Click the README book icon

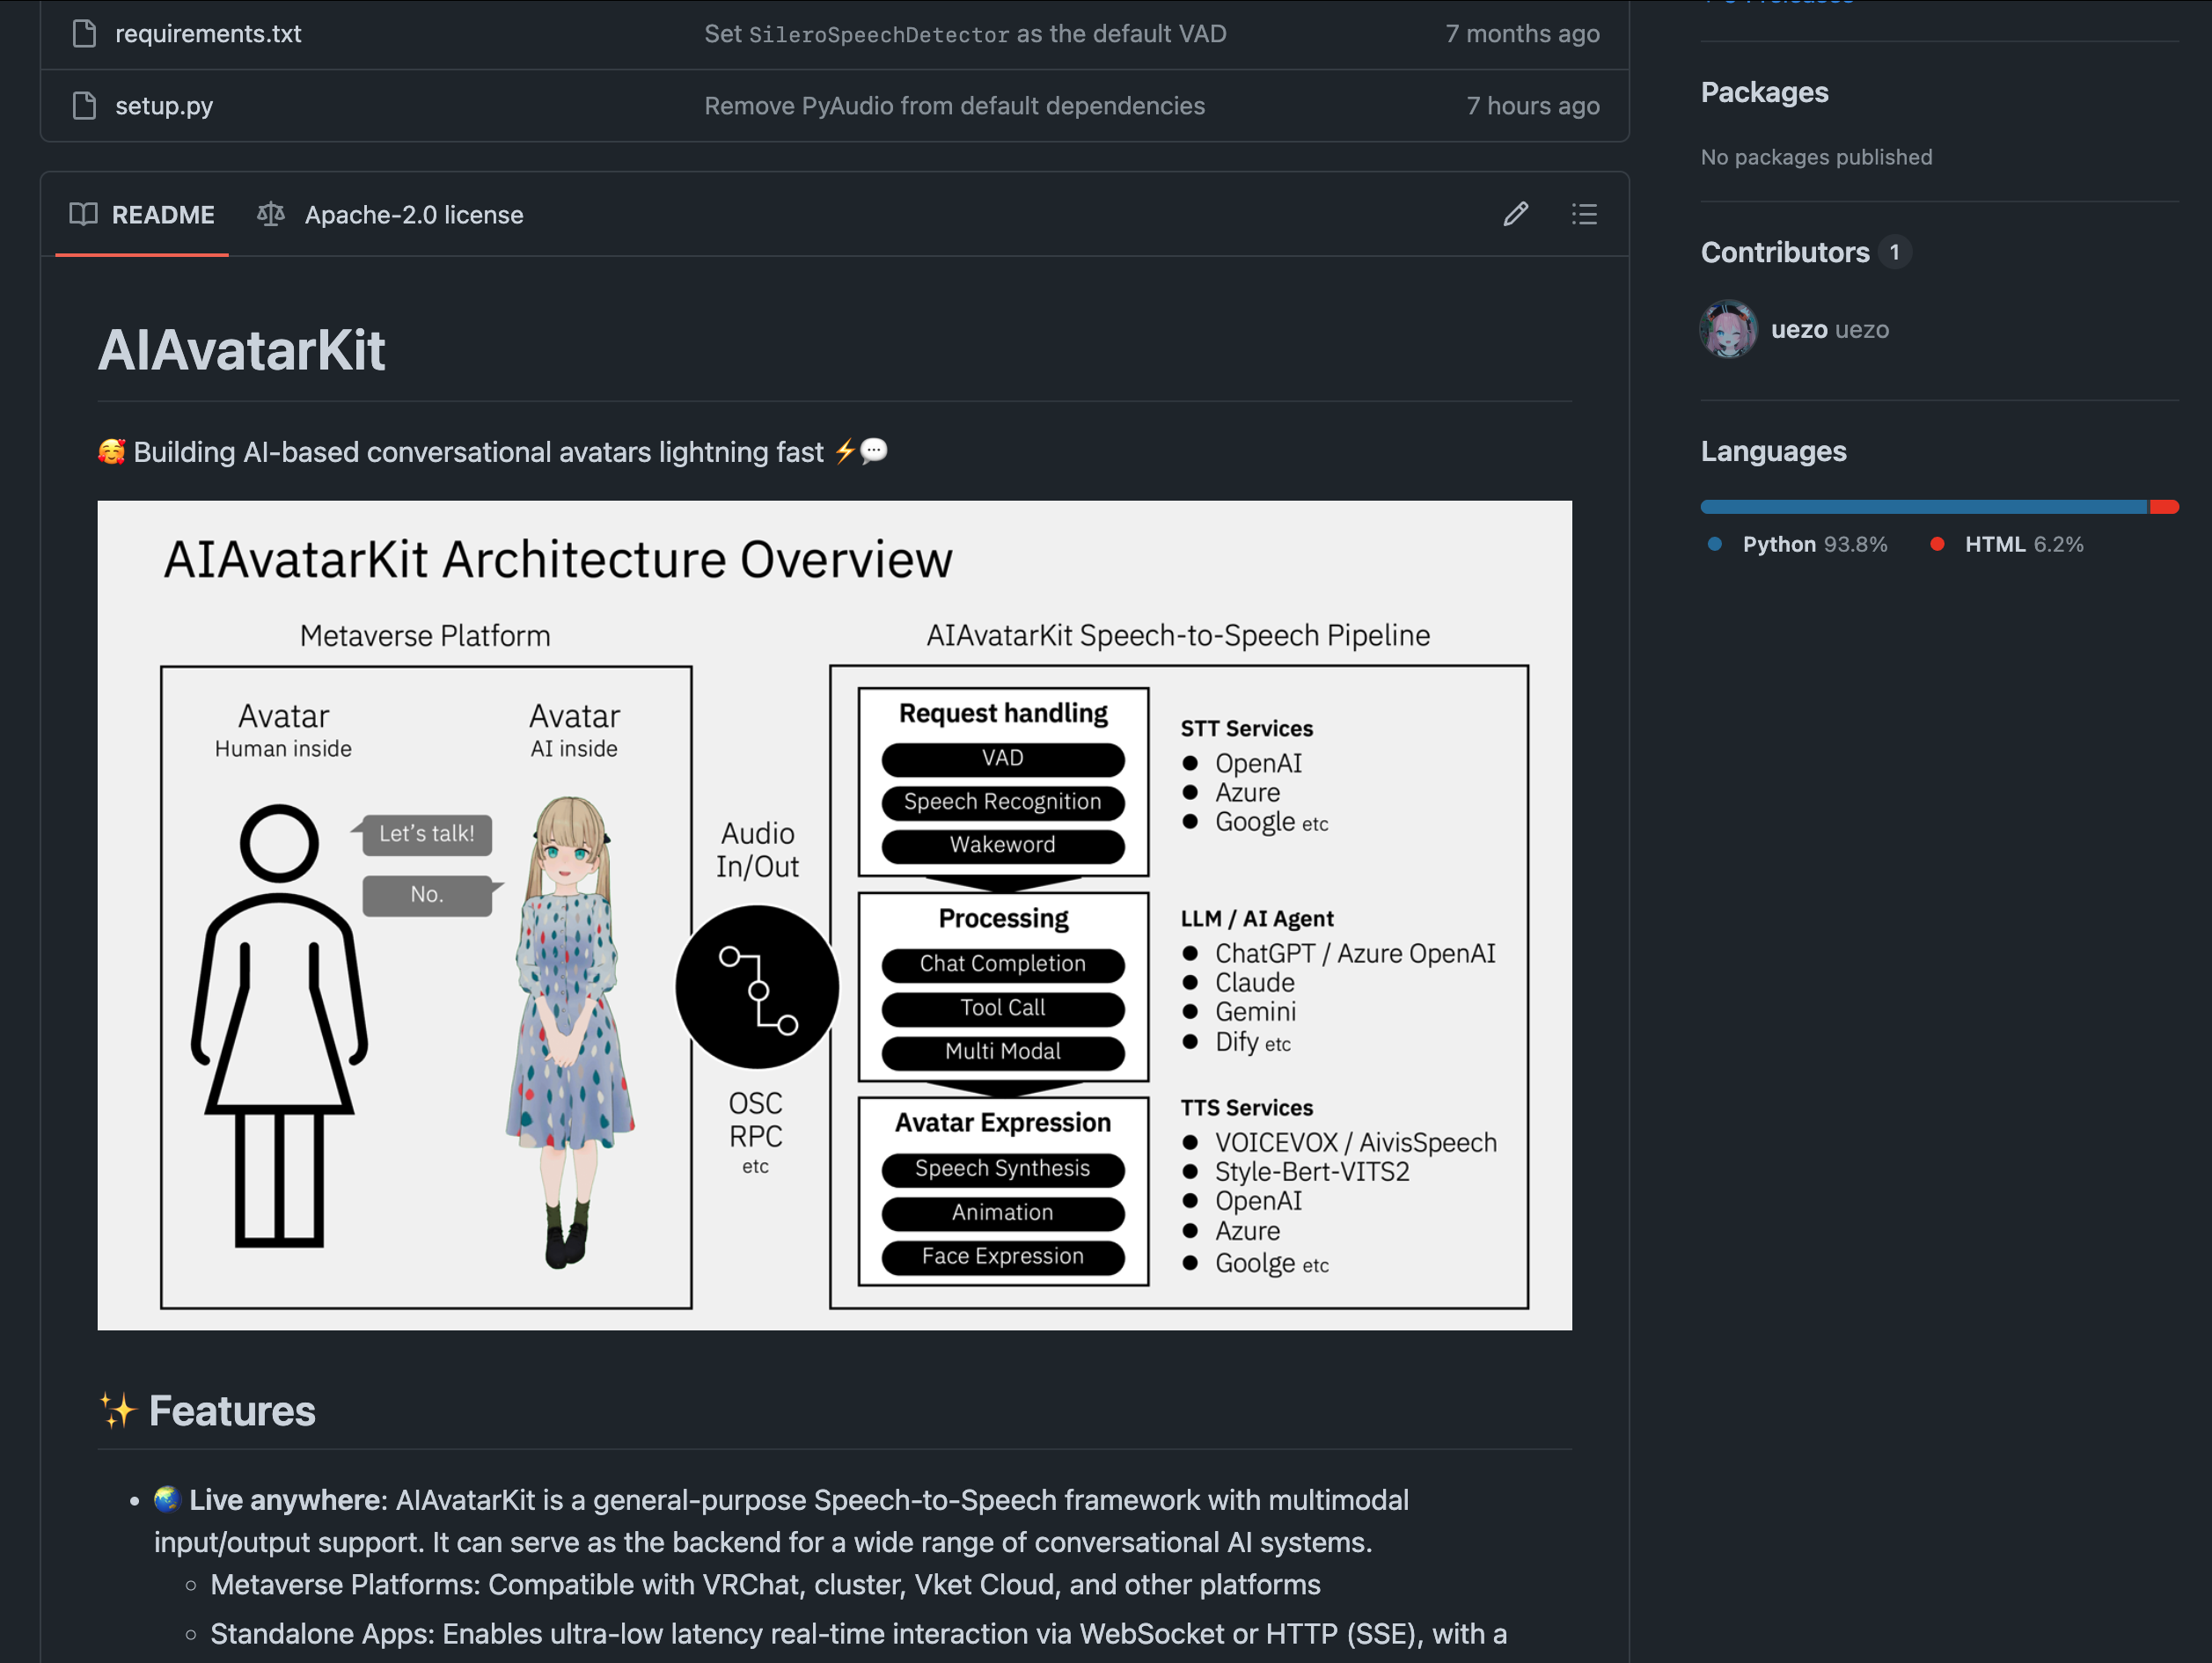click(x=83, y=214)
